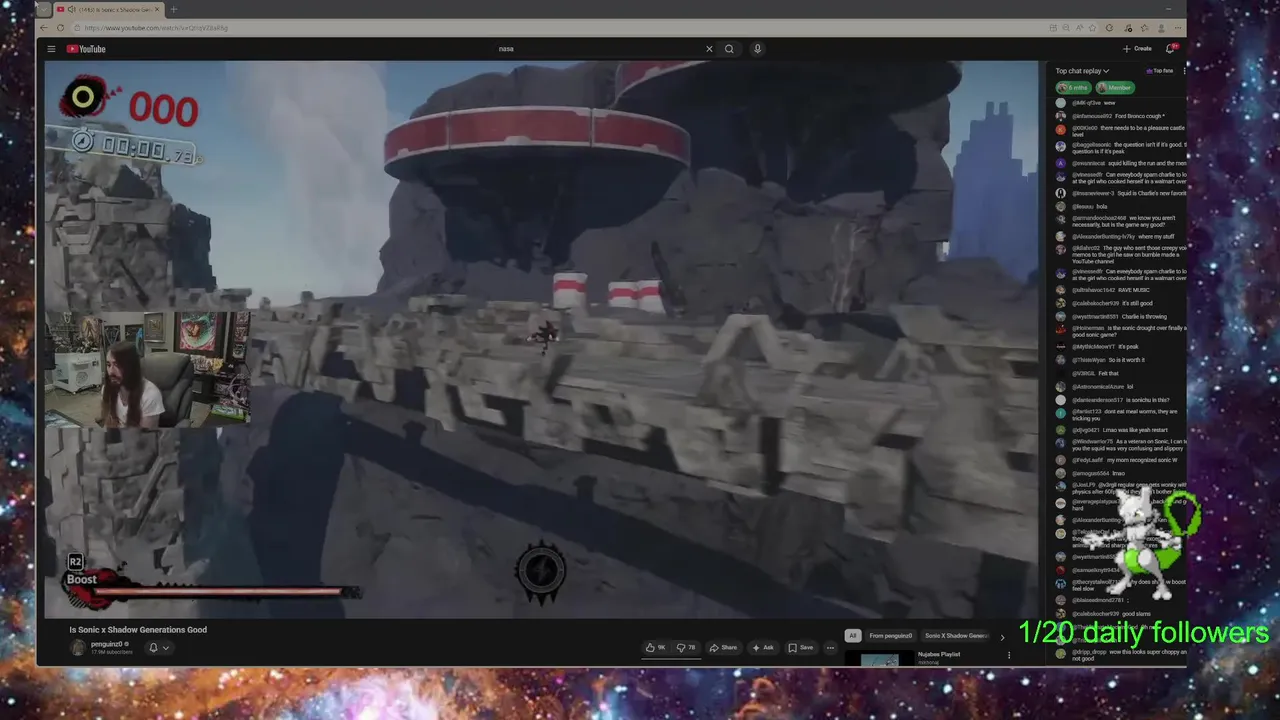The width and height of the screenshot is (1280, 720).
Task: Reload the page in the browser
Action: click(x=60, y=28)
